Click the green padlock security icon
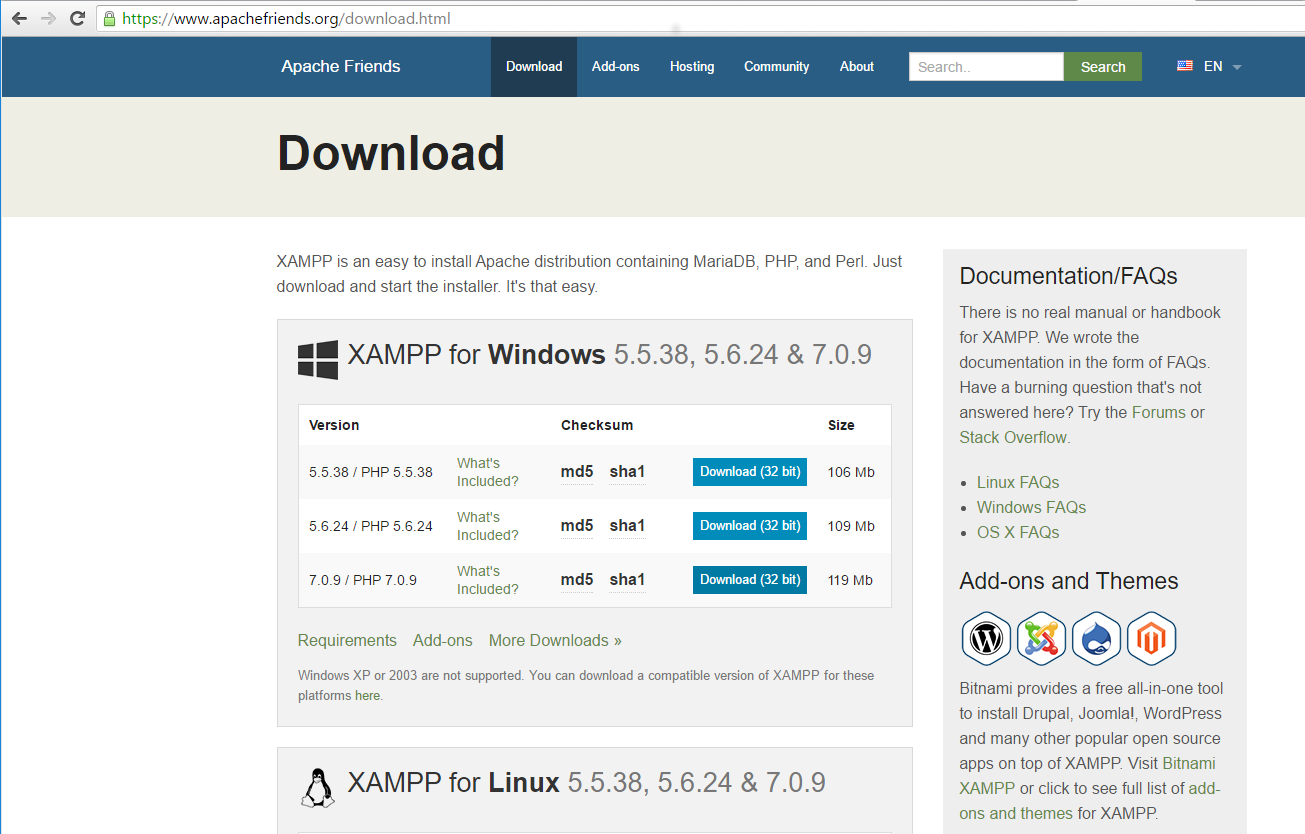 coord(110,18)
